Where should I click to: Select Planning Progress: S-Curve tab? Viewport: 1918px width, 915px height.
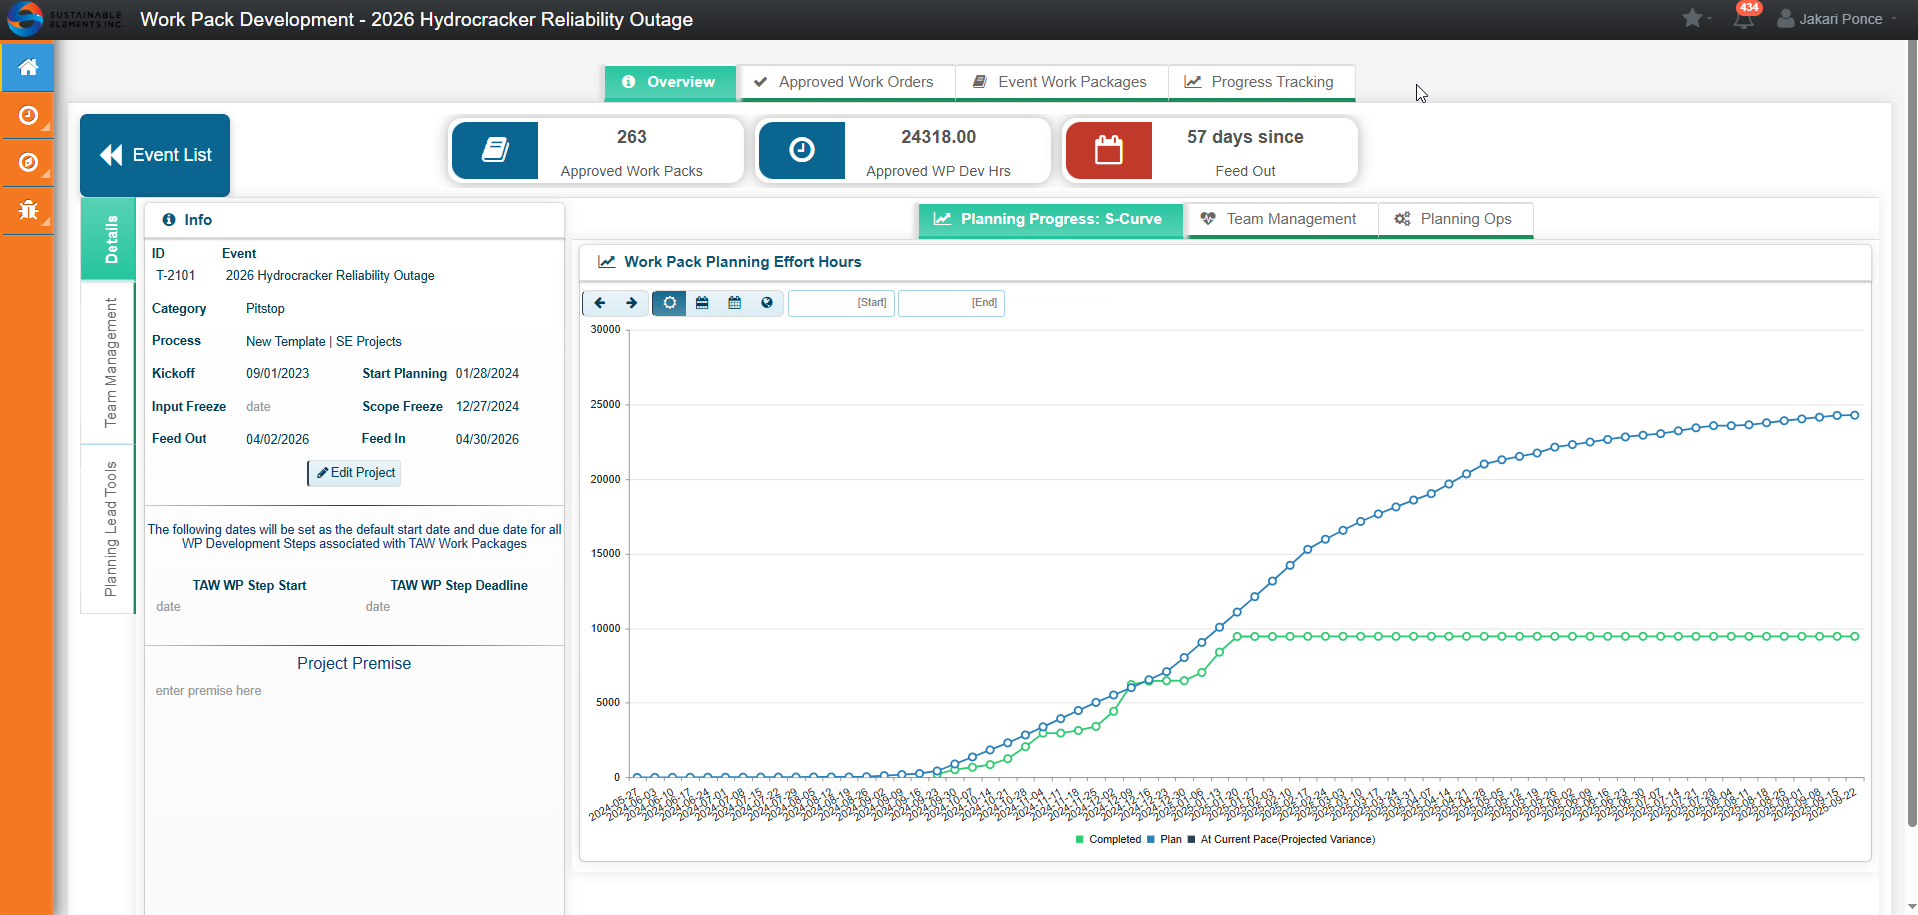[x=1050, y=219]
